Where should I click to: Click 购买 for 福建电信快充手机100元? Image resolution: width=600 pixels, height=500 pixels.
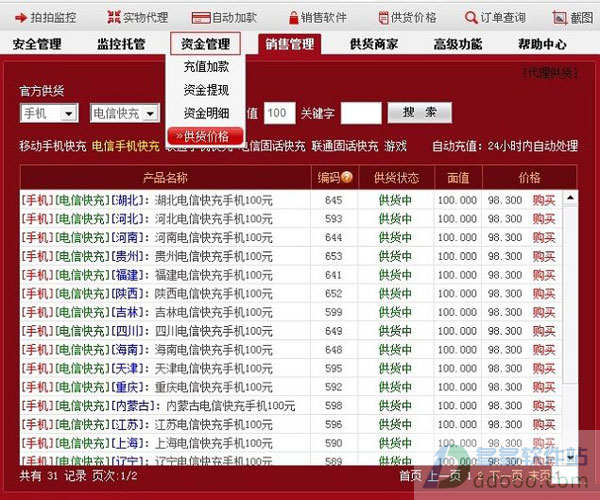click(544, 275)
